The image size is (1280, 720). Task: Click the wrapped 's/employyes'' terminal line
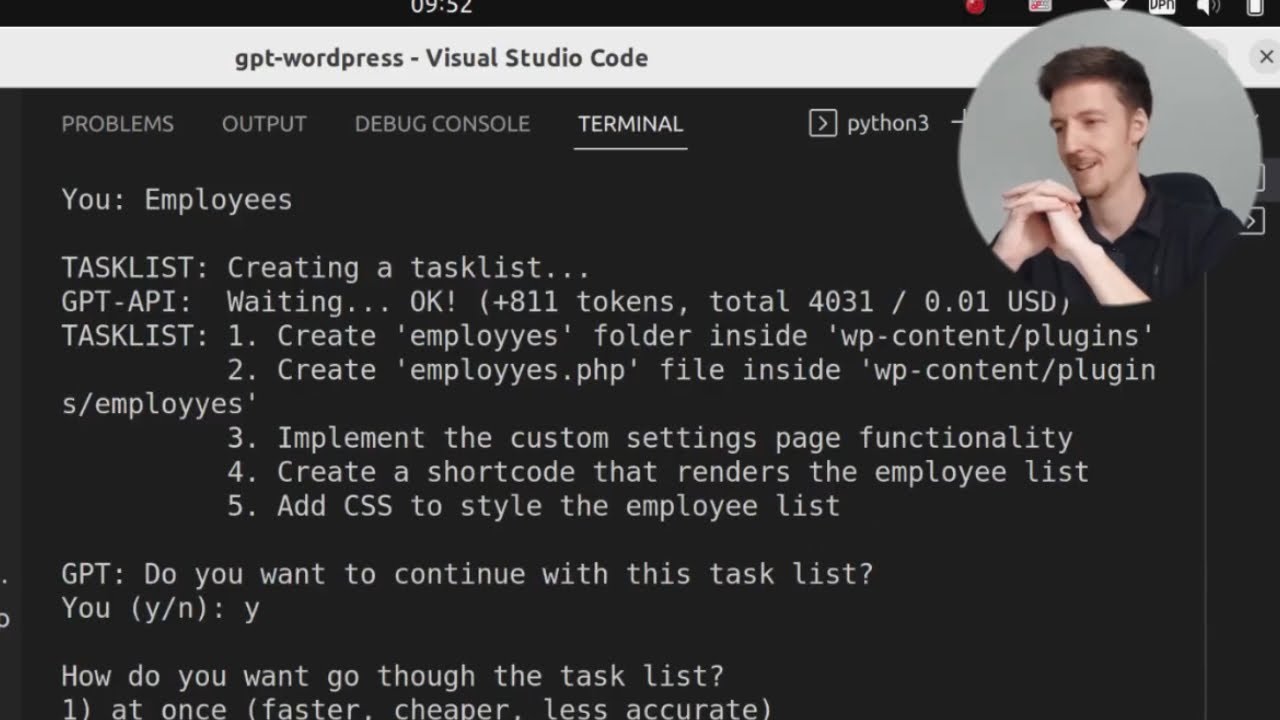coord(160,405)
